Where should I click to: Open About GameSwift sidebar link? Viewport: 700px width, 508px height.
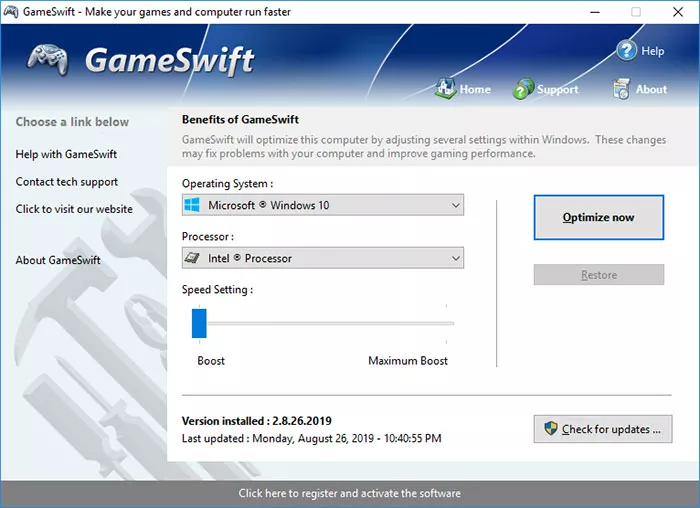(x=58, y=260)
